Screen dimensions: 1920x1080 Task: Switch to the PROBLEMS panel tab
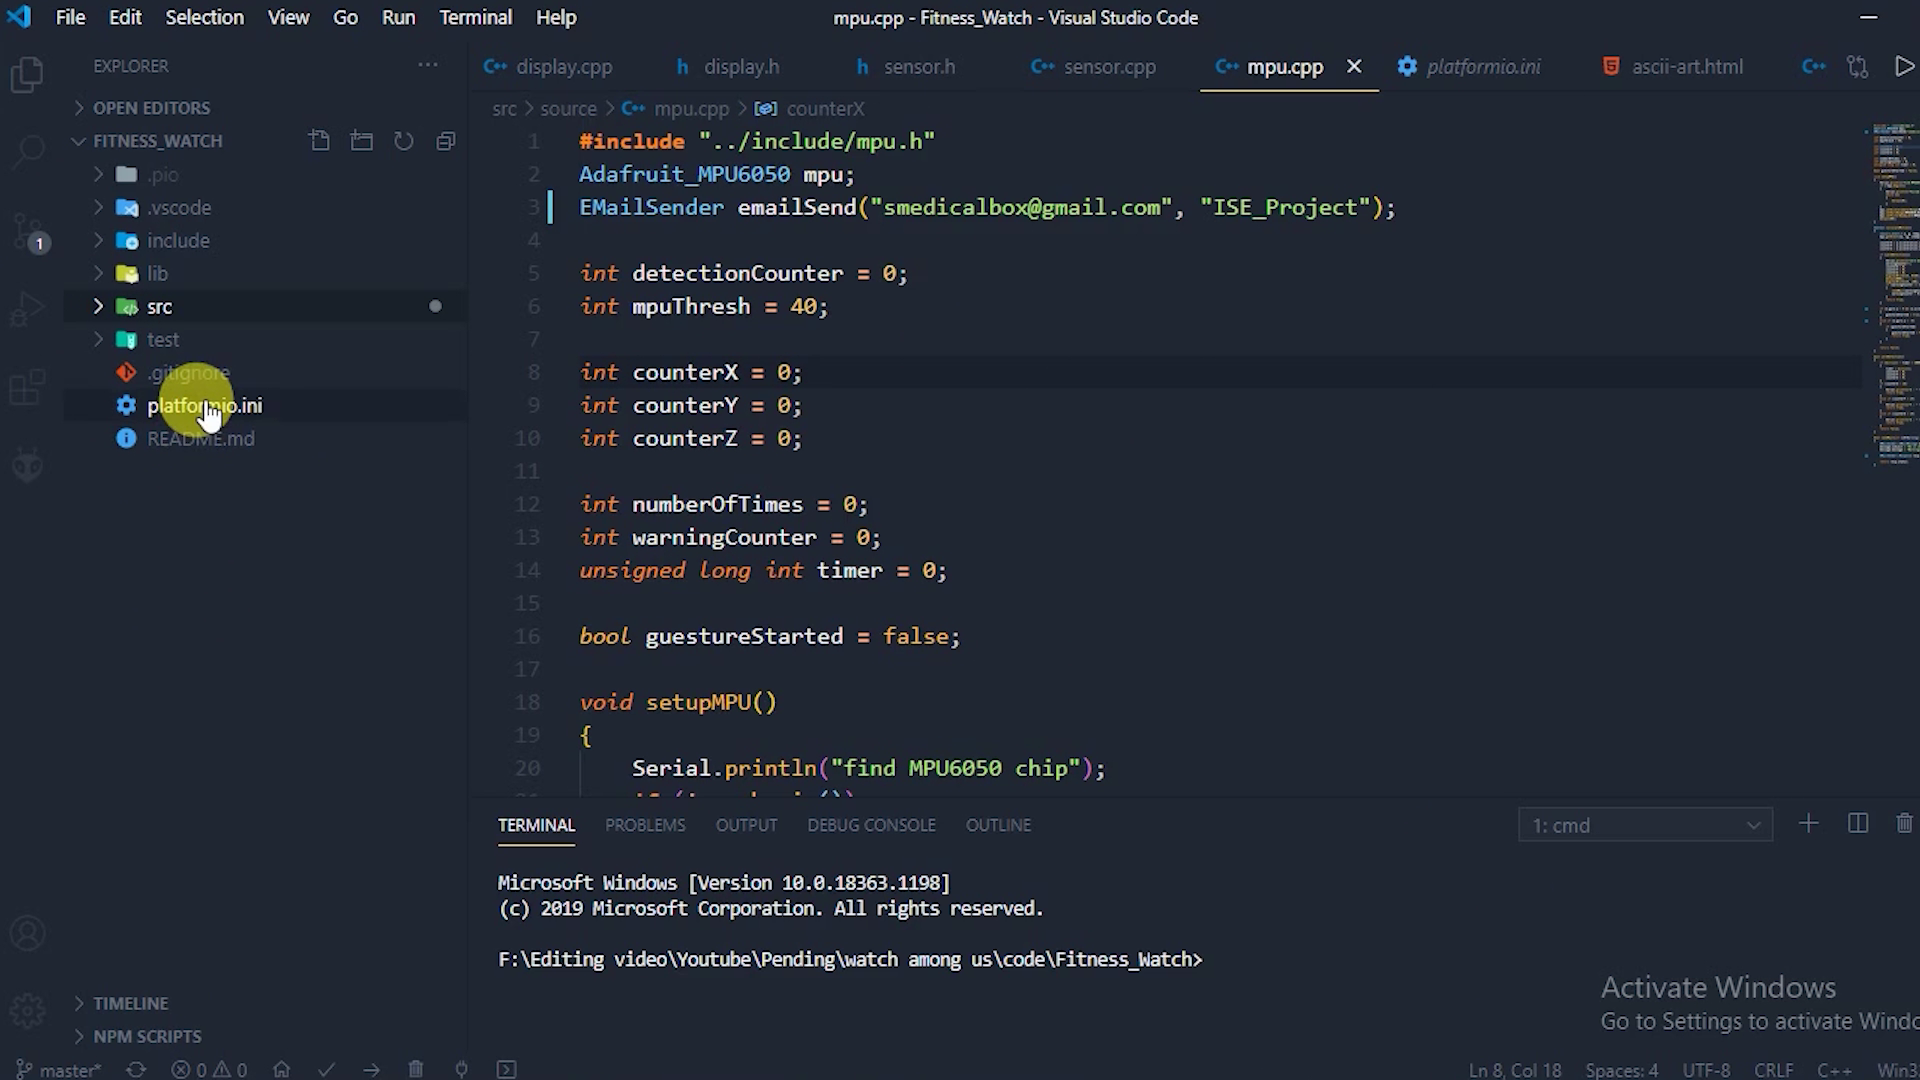click(645, 825)
